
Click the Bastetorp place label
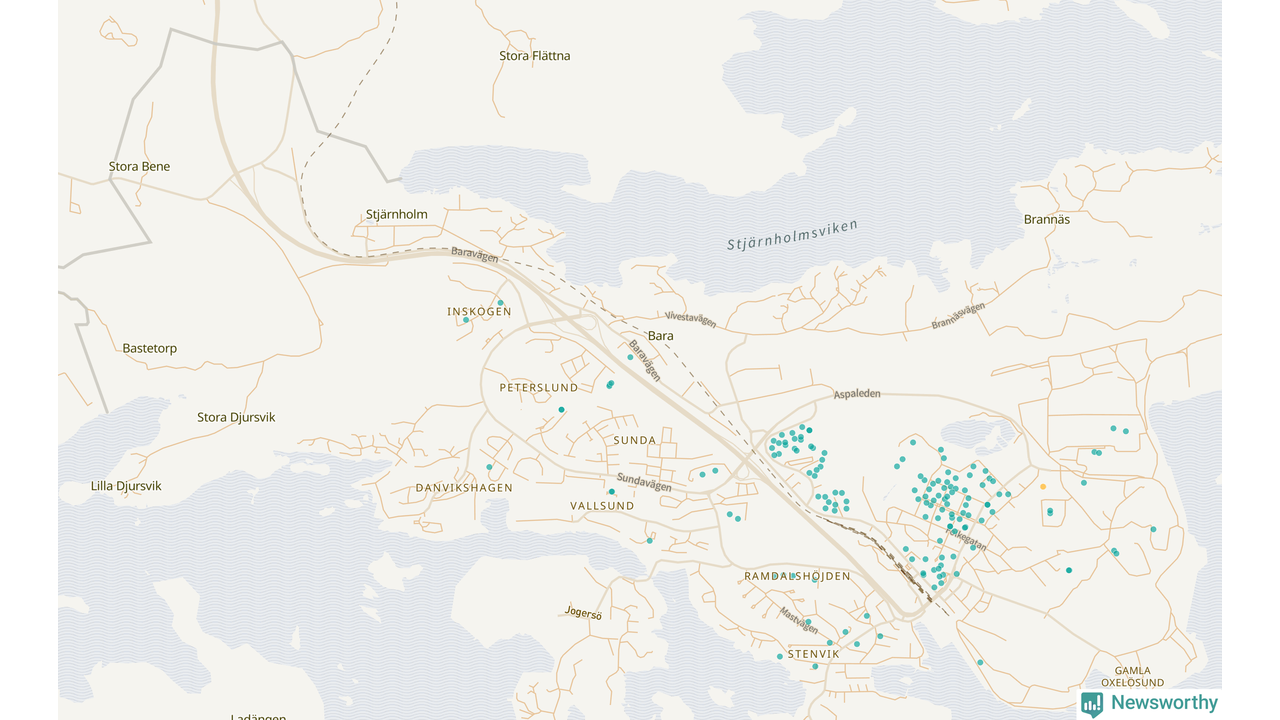pos(150,348)
